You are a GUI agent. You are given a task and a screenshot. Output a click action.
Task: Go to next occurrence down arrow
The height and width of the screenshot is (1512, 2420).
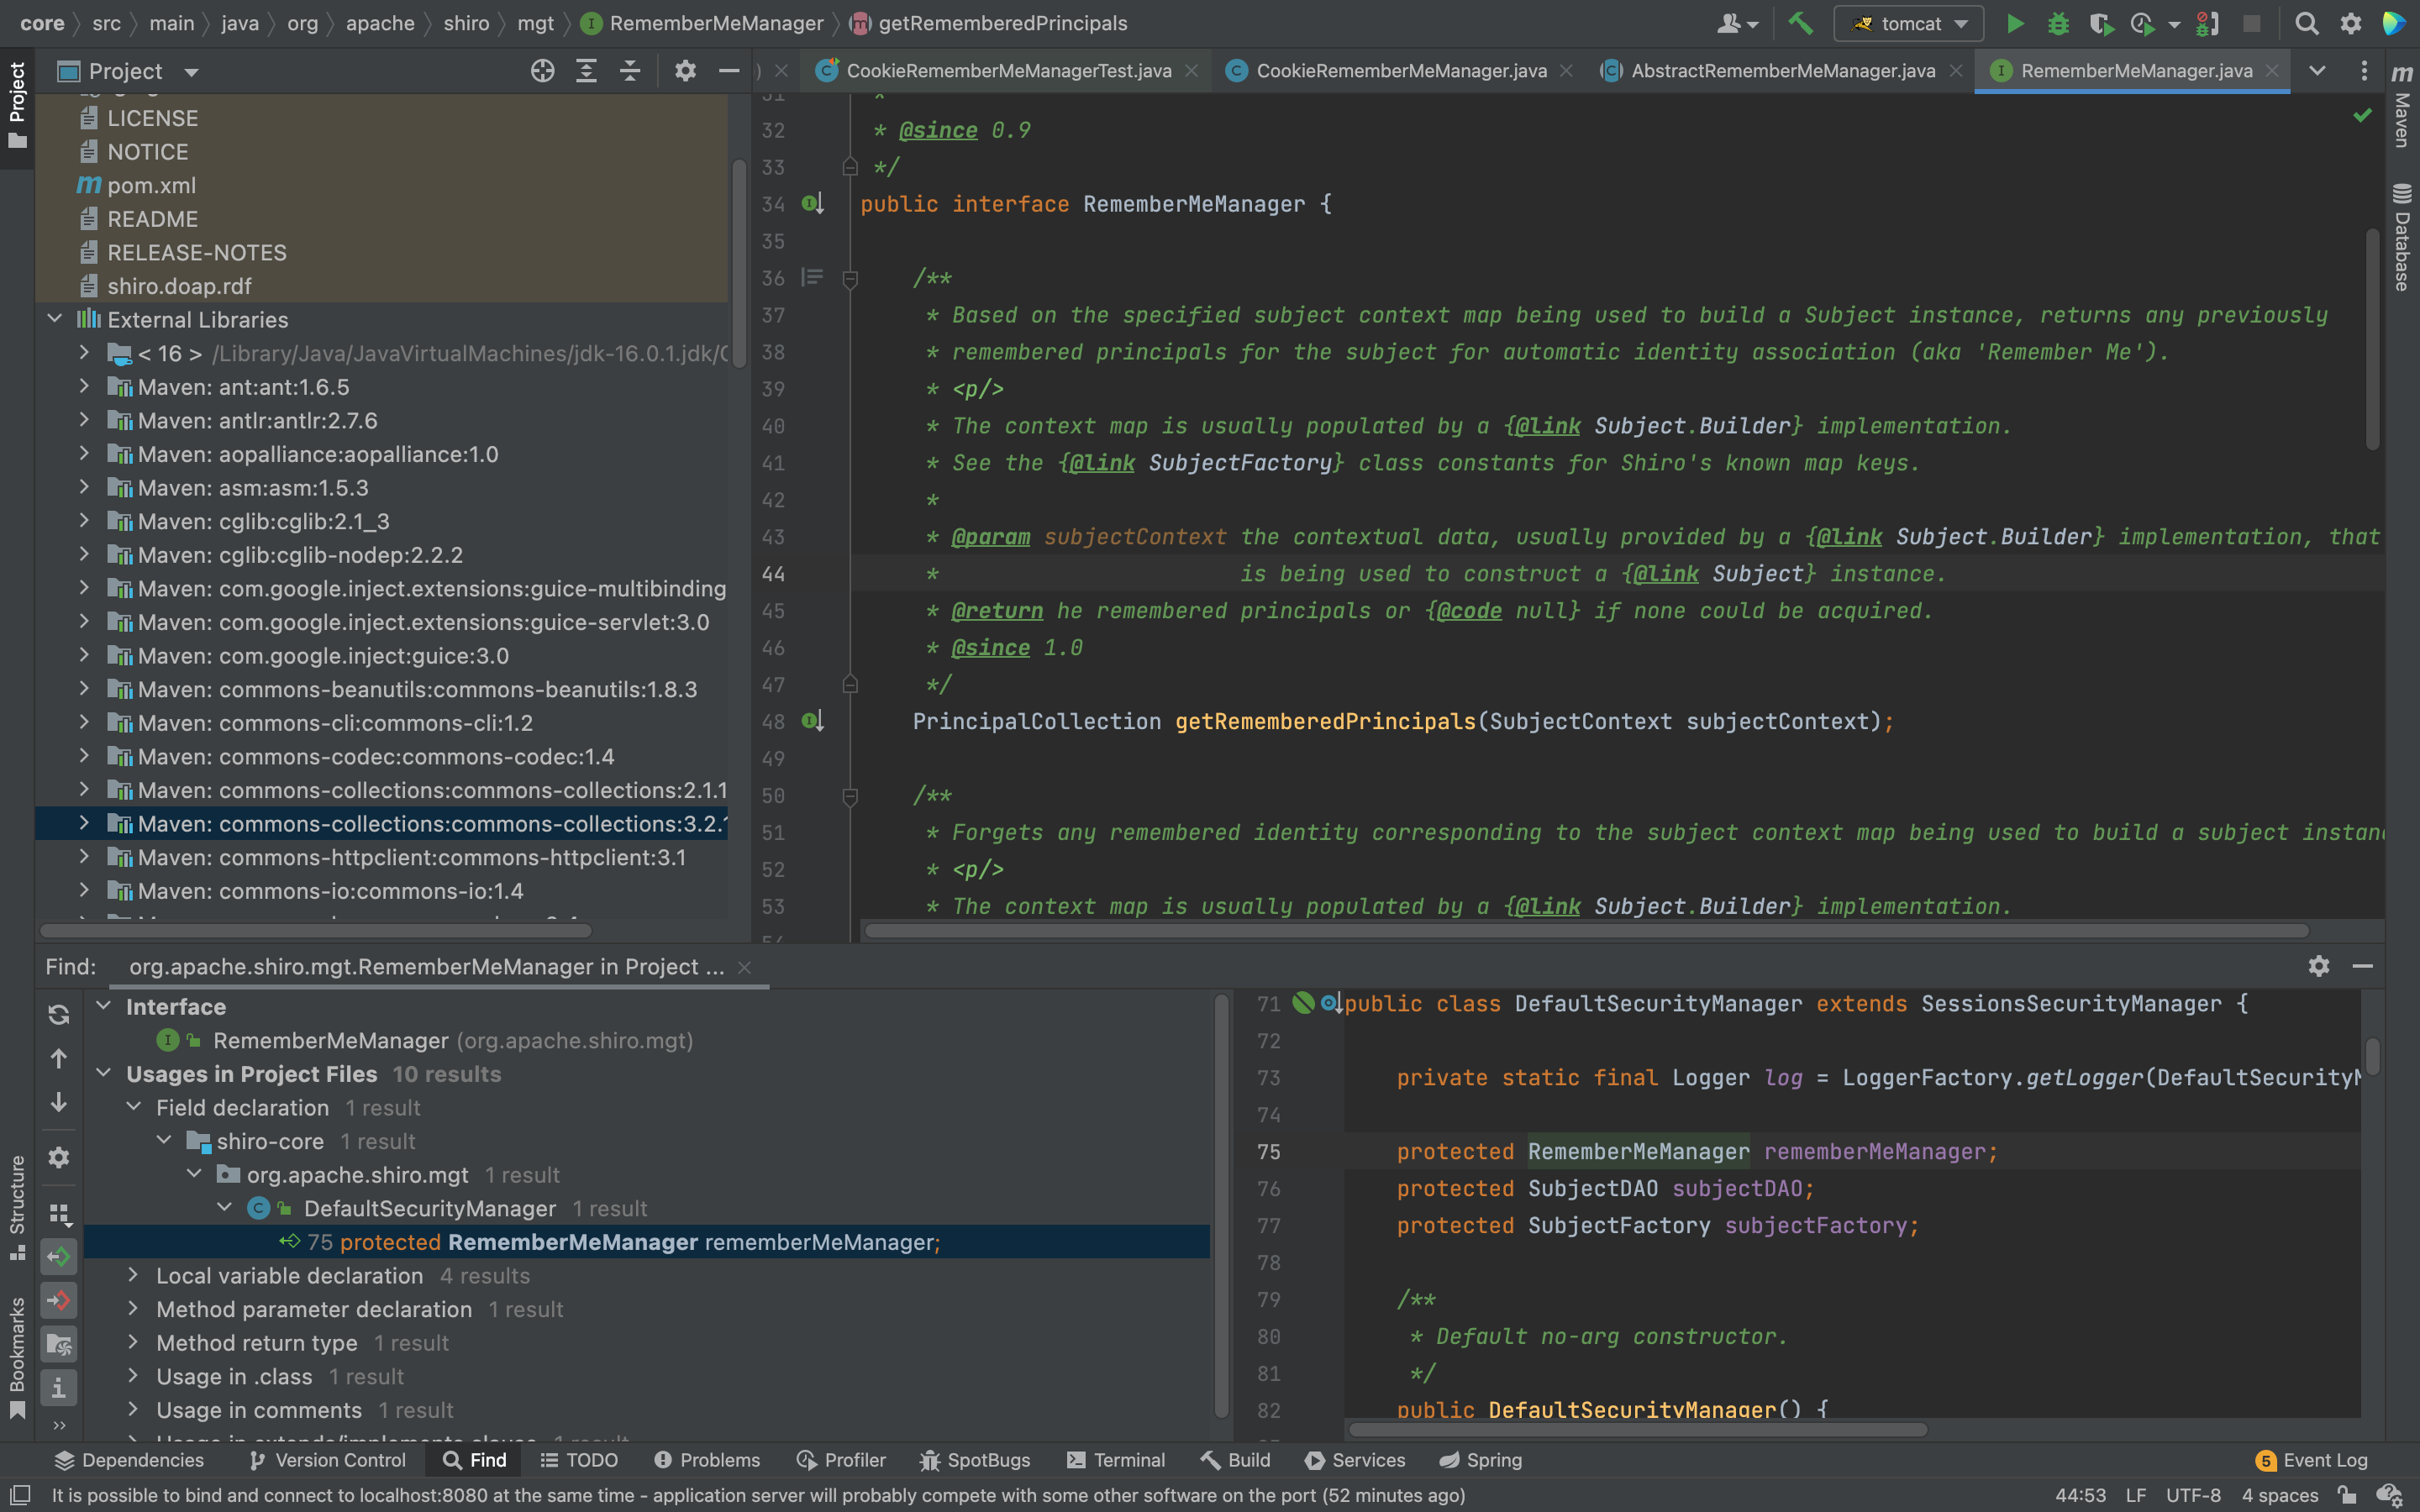tap(59, 1102)
